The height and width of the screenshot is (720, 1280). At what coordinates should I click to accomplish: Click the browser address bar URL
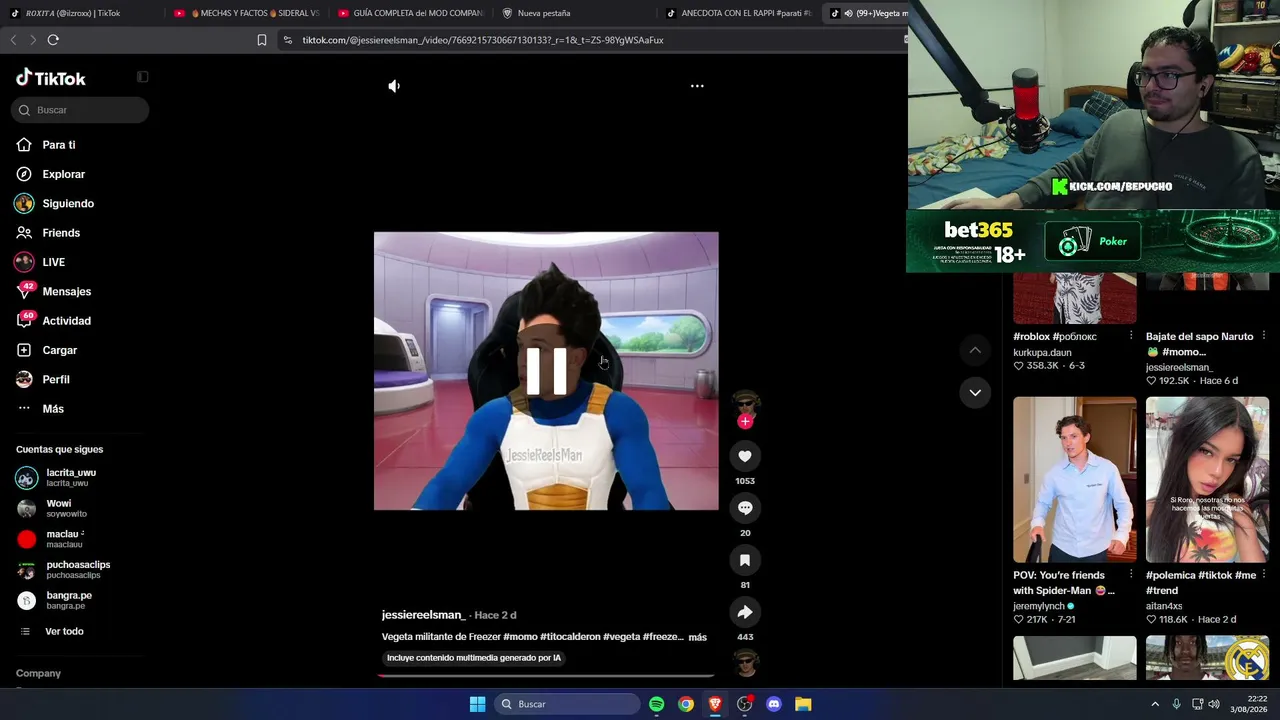tap(483, 40)
